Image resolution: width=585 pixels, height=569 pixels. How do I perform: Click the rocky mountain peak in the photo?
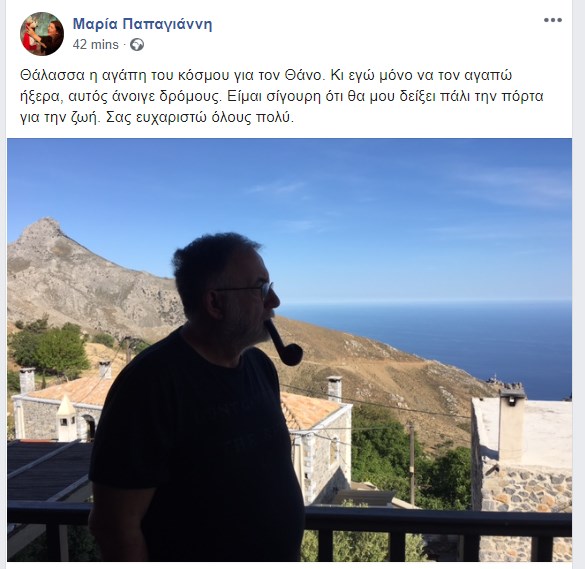[43, 229]
